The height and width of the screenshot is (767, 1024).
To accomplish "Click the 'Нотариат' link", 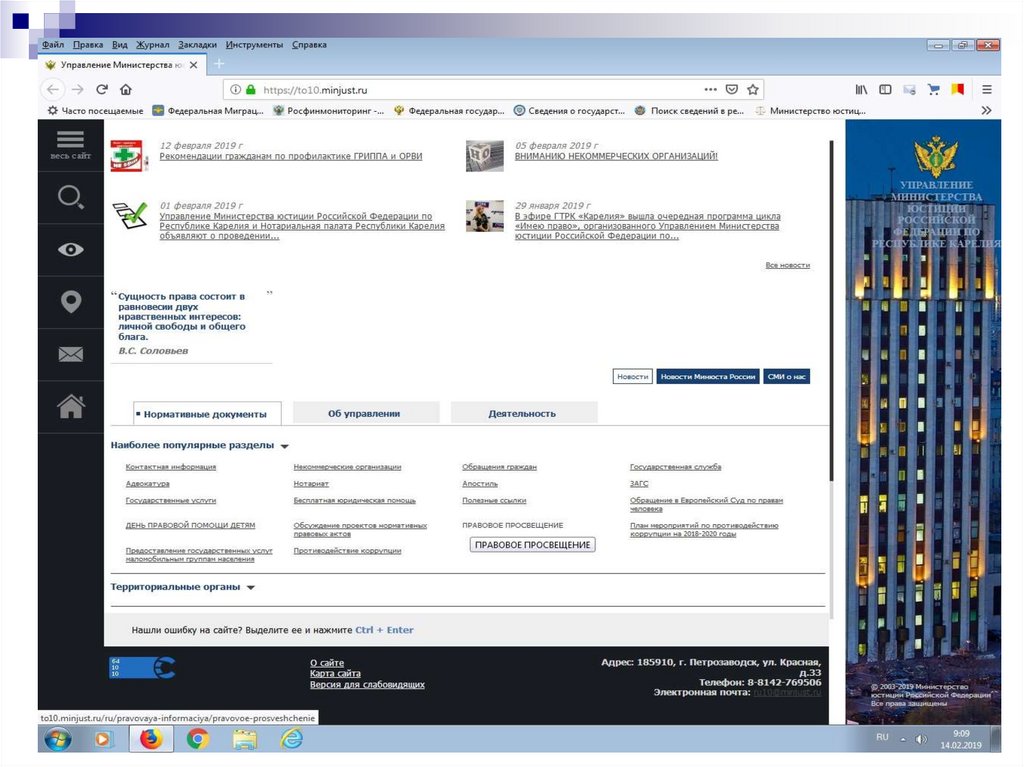I will 311,484.
